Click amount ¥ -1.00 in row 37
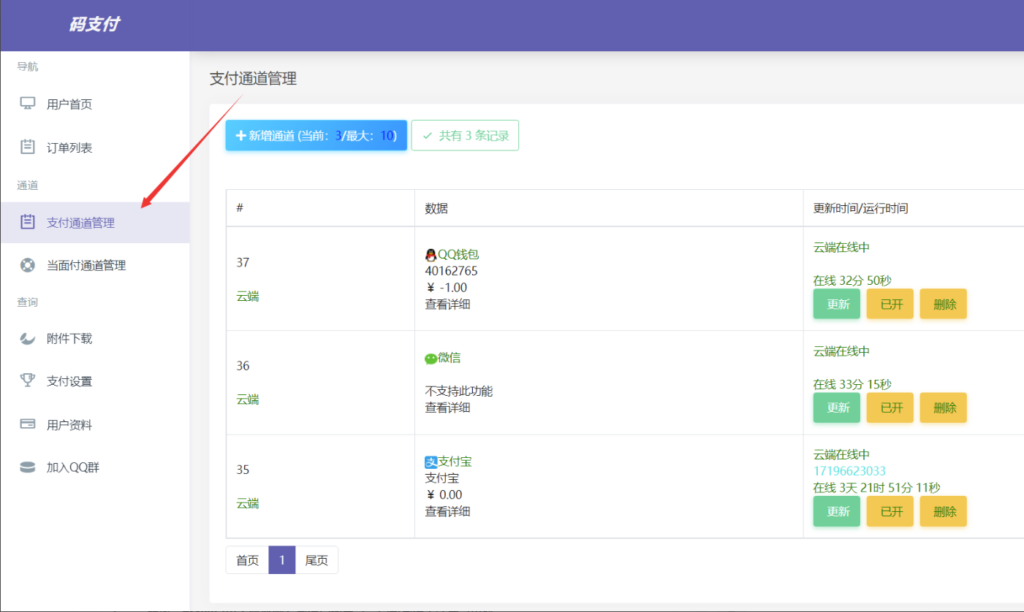This screenshot has height=612, width=1024. (x=446, y=287)
